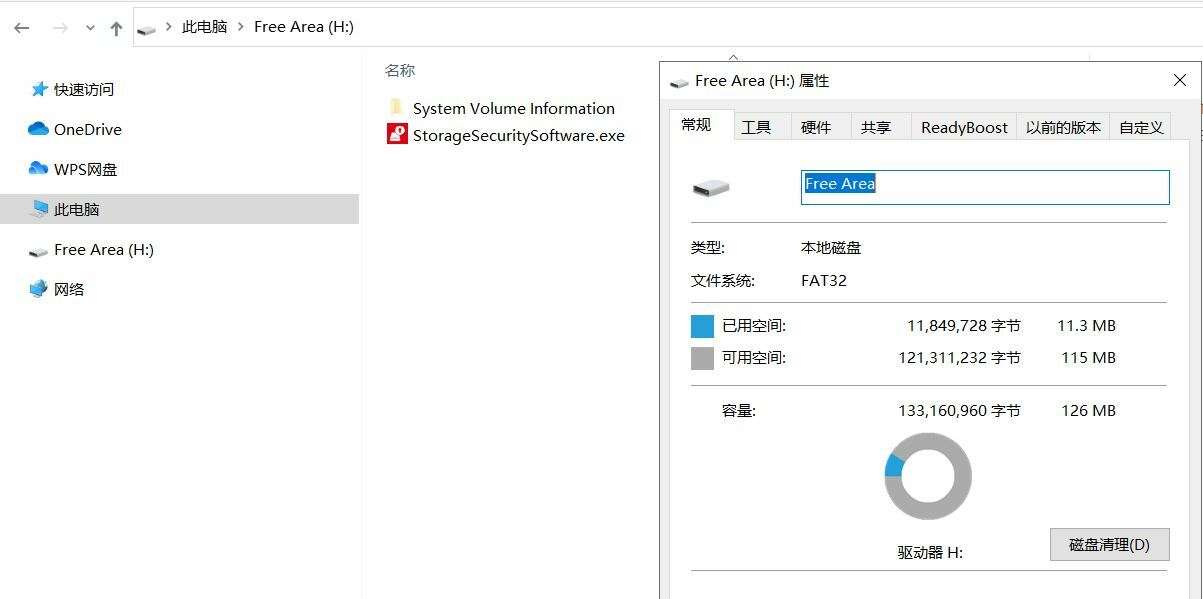Click the FAT32 file system value

point(824,280)
